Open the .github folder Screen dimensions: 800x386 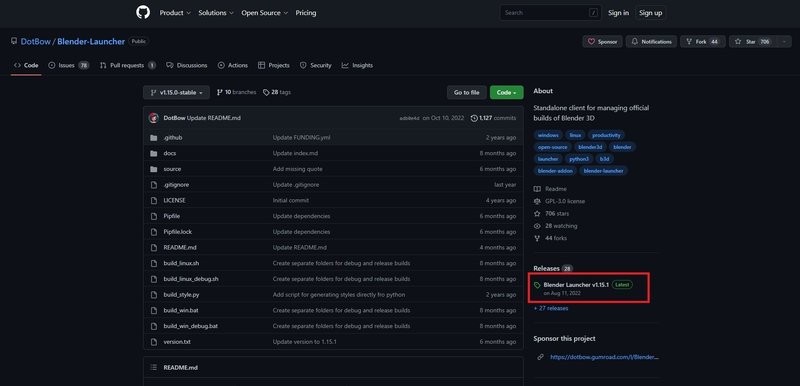point(172,138)
